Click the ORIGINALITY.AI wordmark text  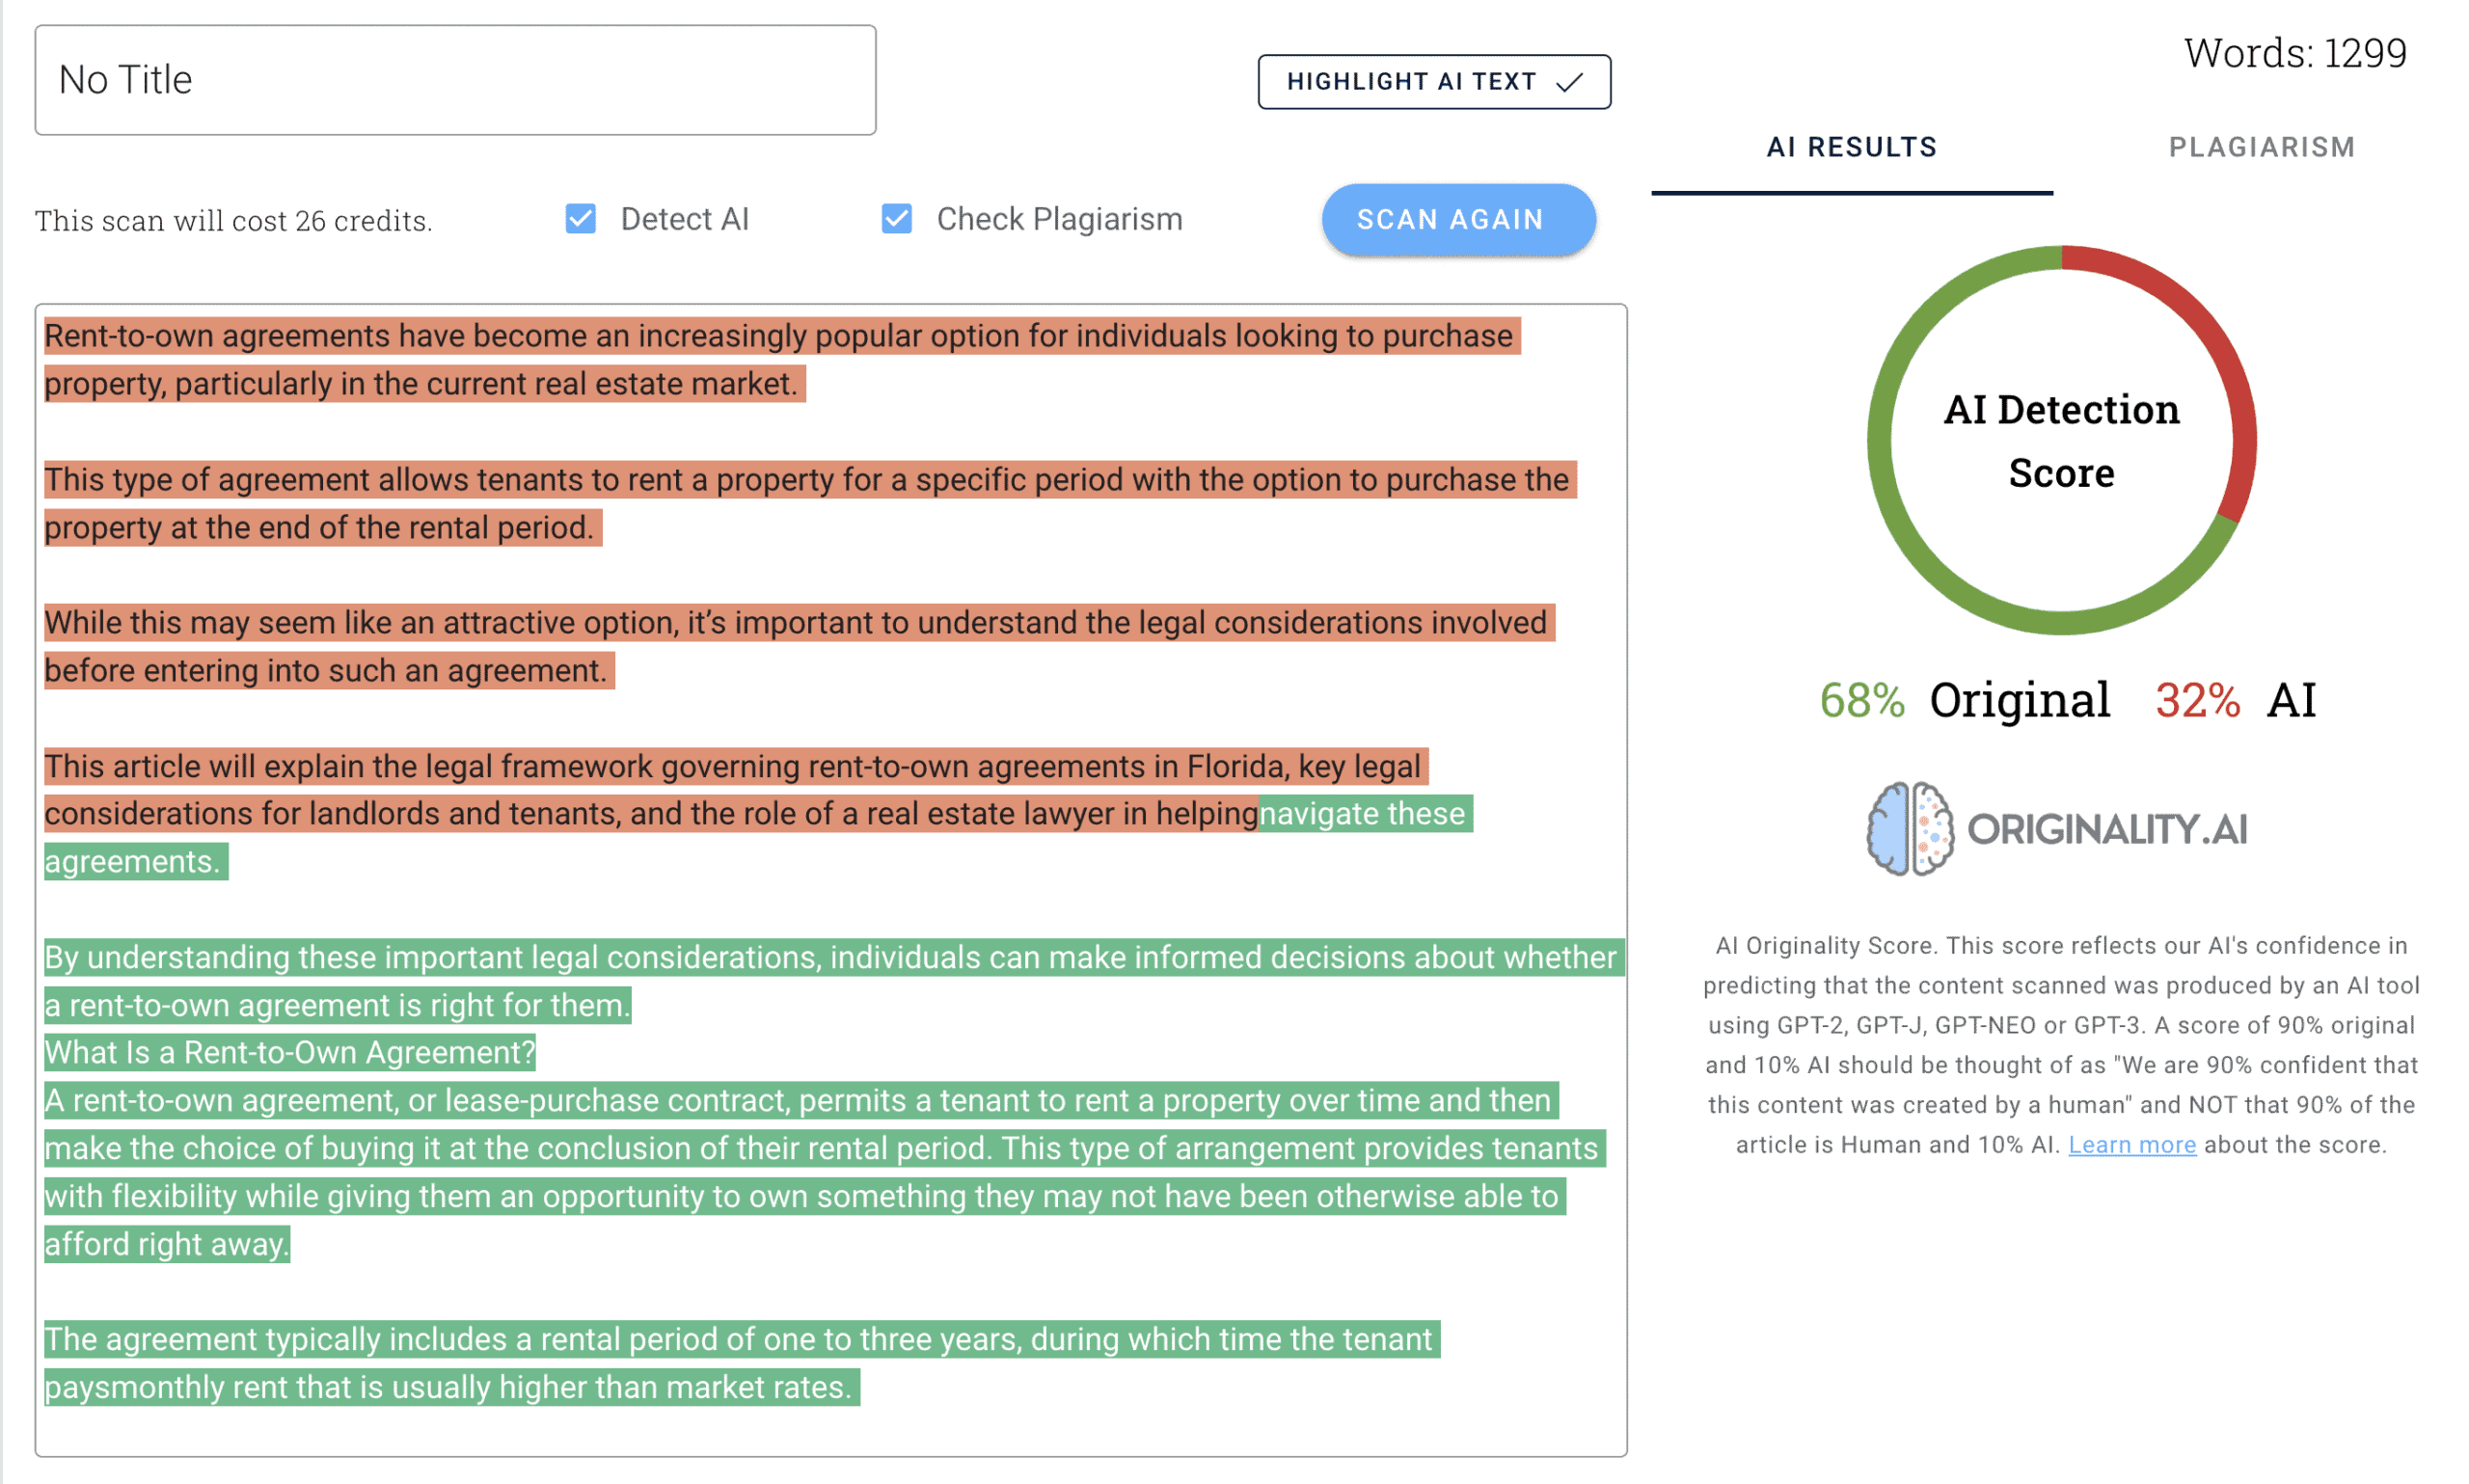pyautogui.click(x=2106, y=829)
